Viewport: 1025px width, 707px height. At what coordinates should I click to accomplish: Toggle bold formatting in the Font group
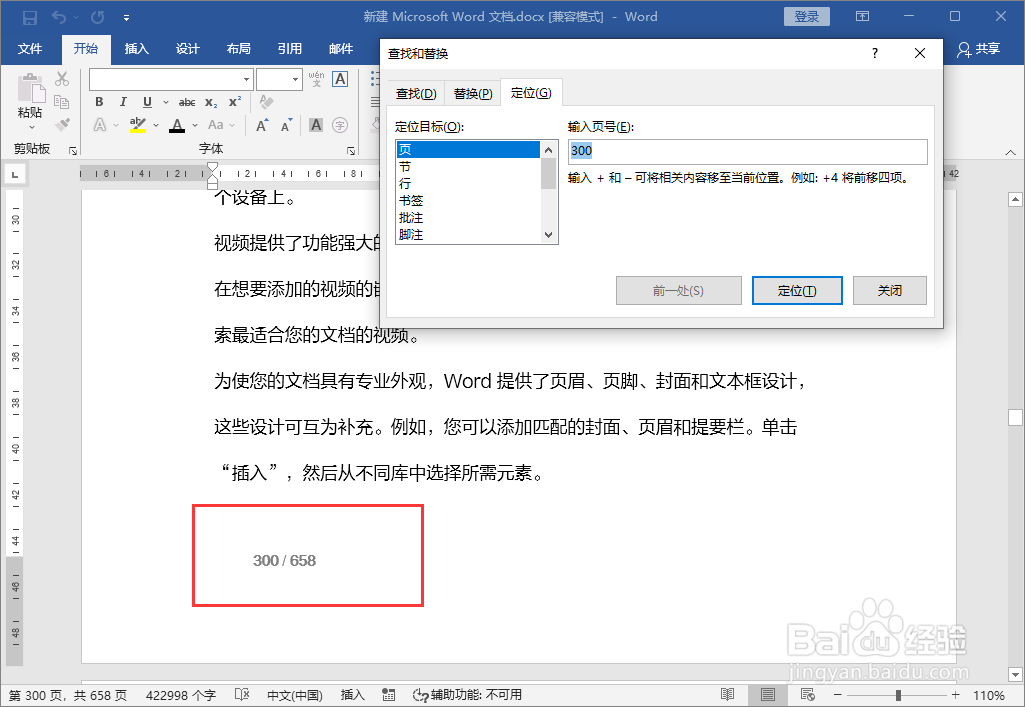pos(99,102)
